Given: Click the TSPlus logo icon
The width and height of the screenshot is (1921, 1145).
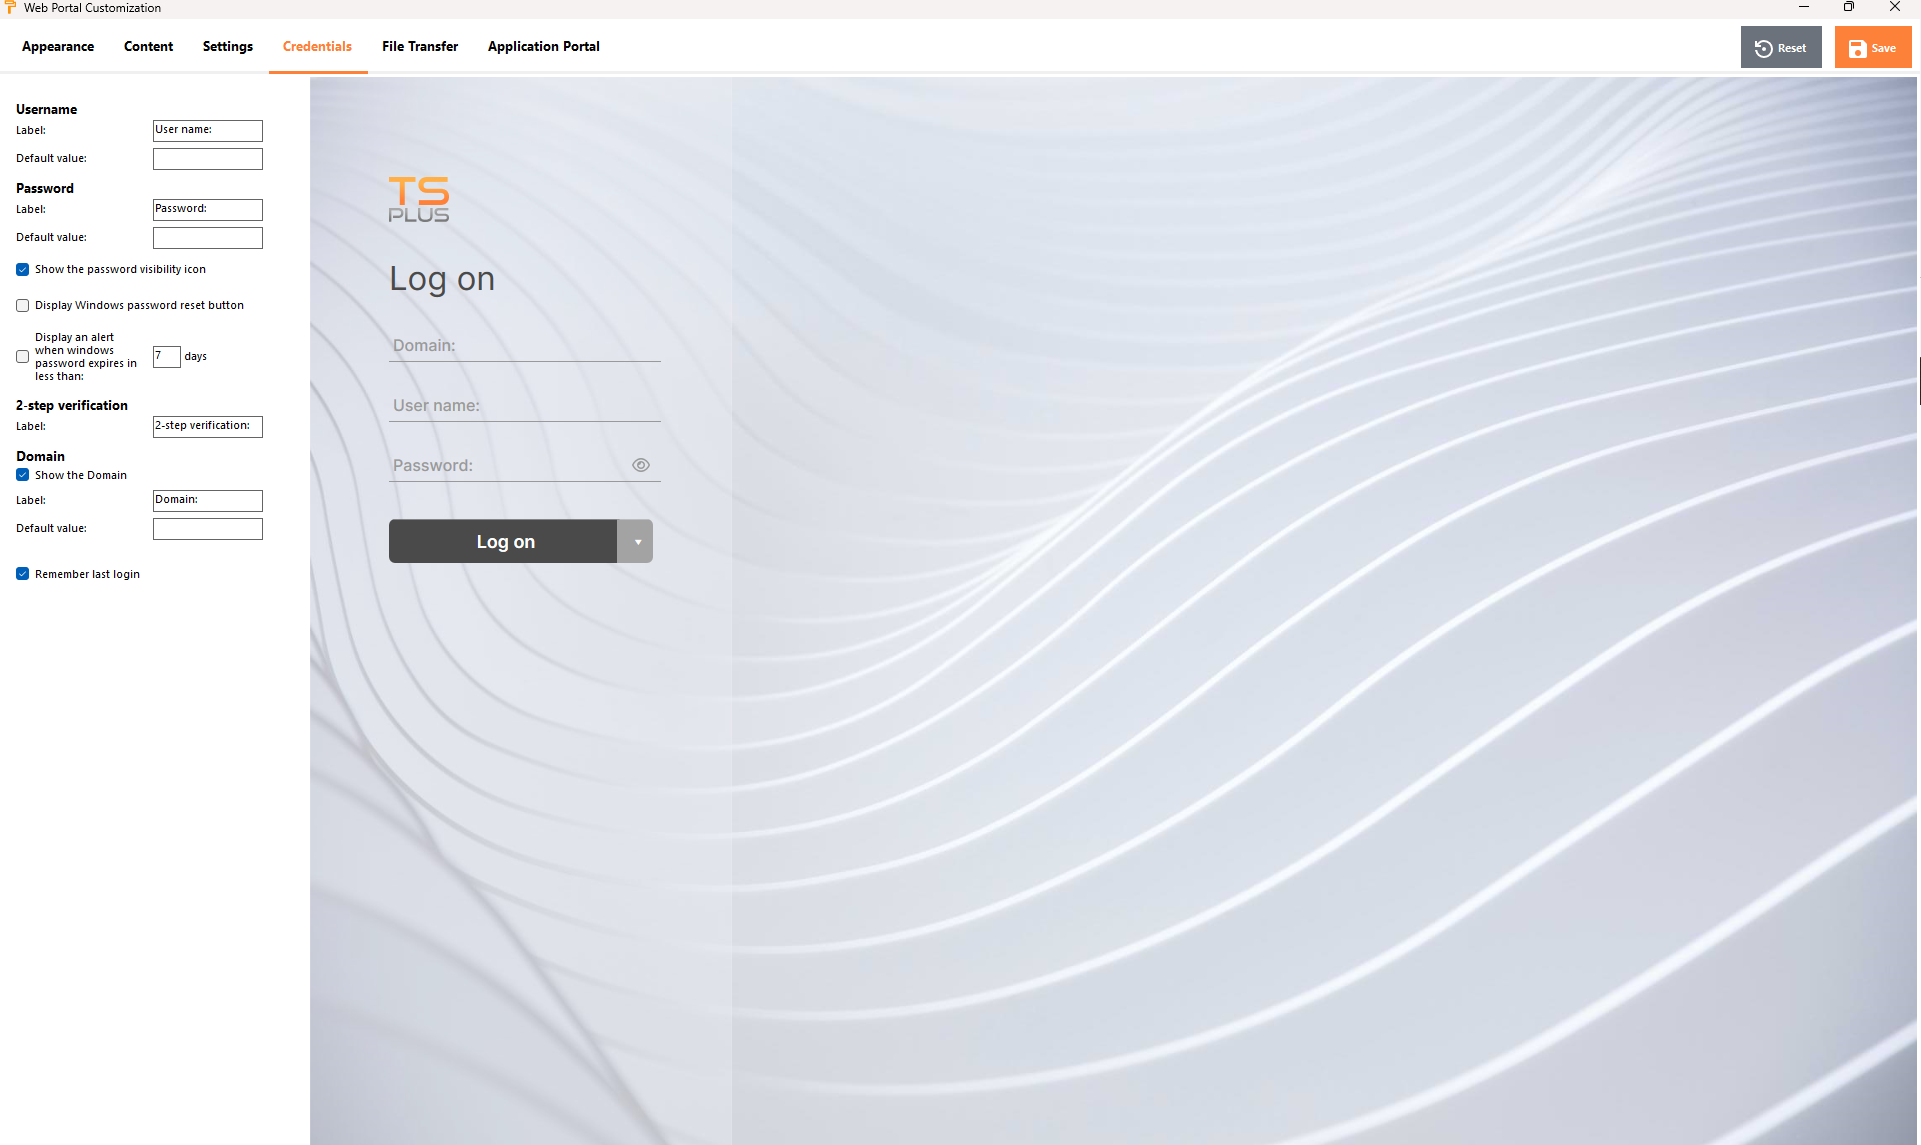Looking at the screenshot, I should [x=418, y=198].
